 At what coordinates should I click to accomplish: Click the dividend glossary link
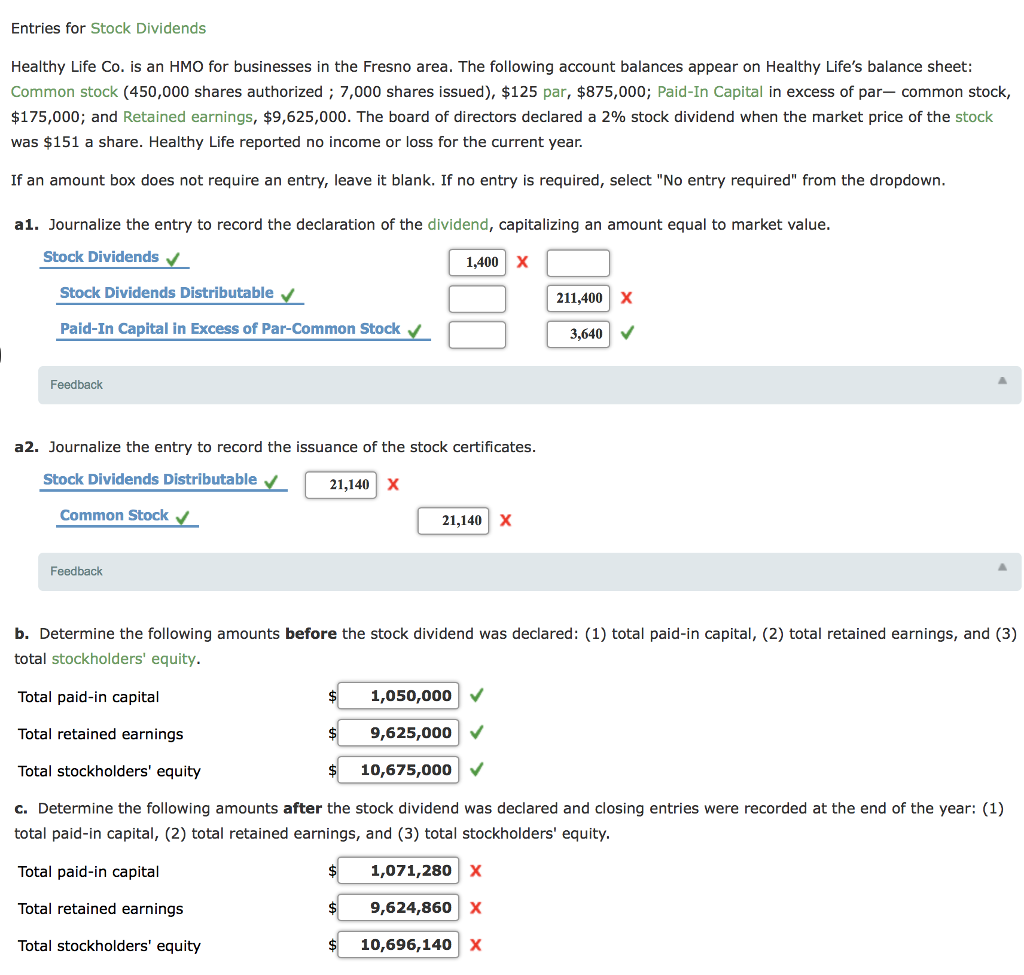pyautogui.click(x=459, y=224)
